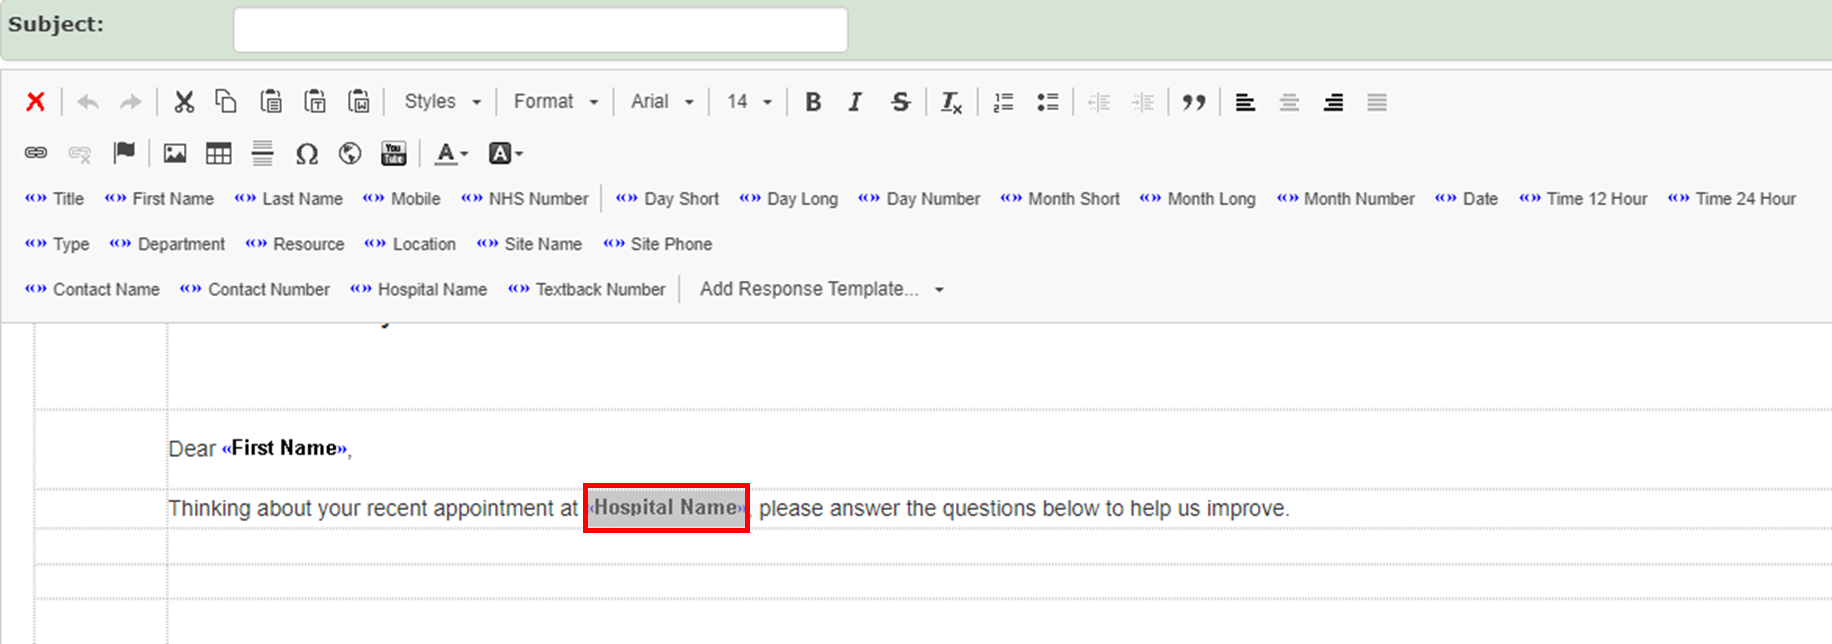The image size is (1832, 644).
Task: Toggle bold formatting
Action: (x=813, y=102)
